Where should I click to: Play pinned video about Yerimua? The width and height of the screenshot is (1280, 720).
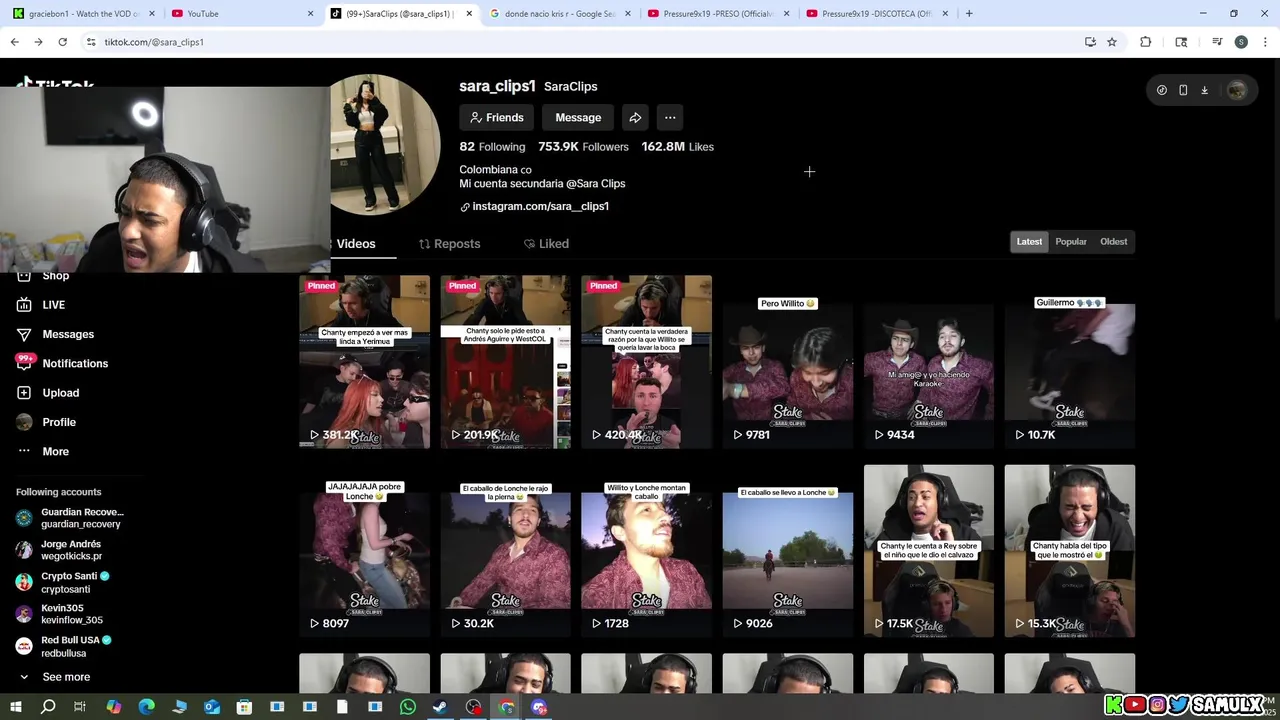point(364,362)
